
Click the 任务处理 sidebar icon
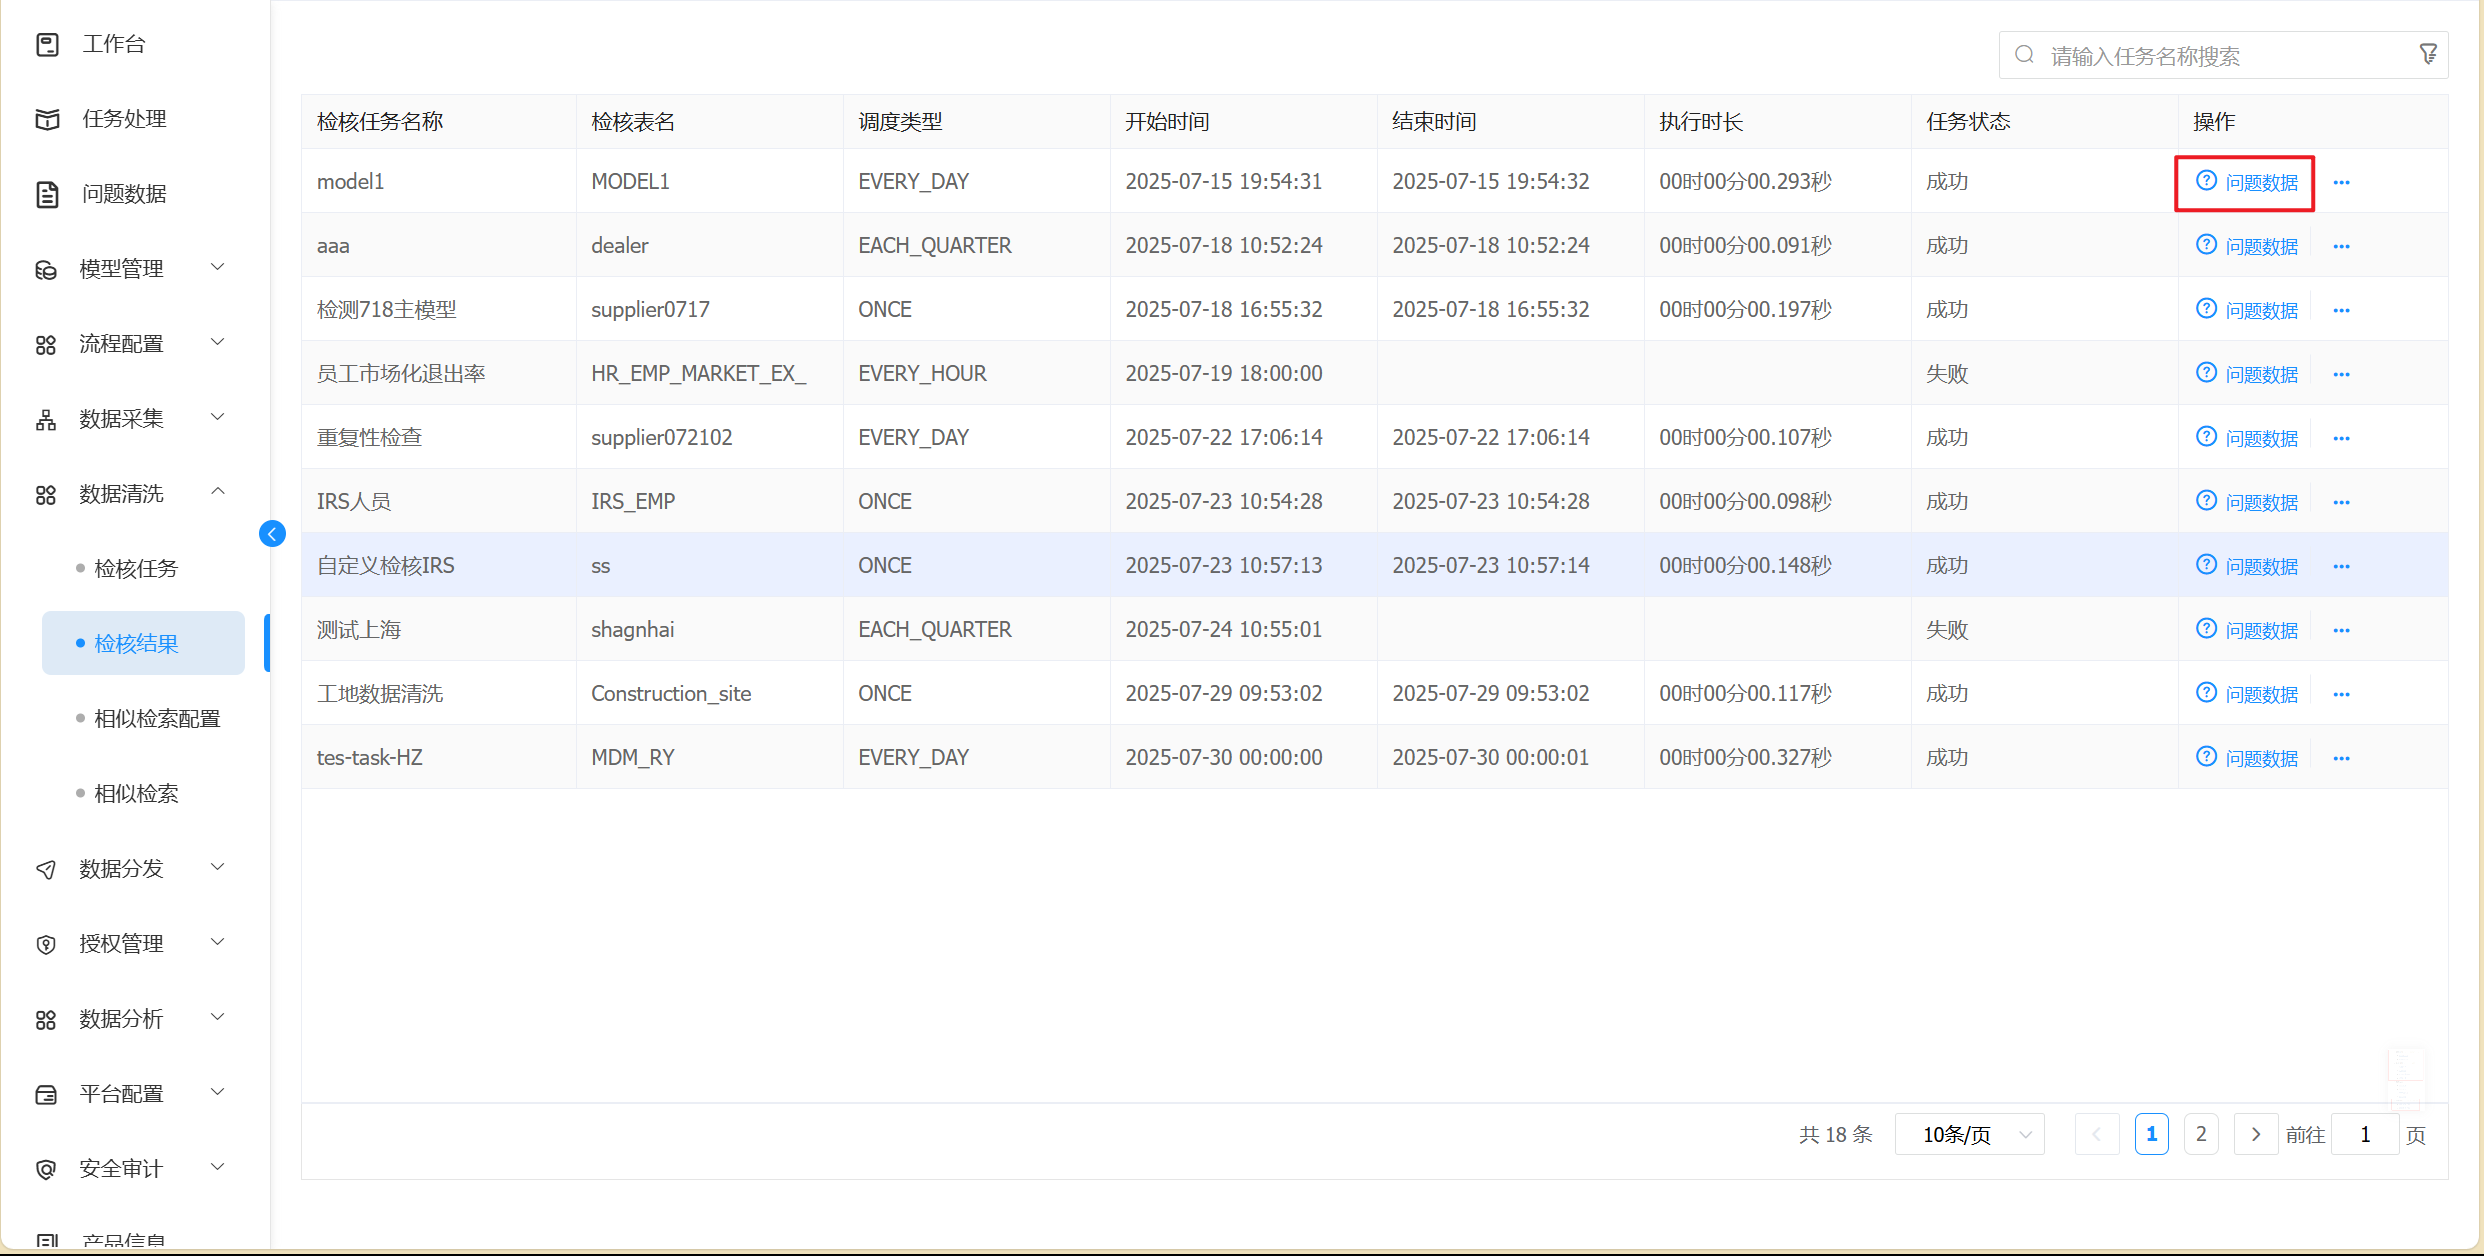tap(47, 119)
